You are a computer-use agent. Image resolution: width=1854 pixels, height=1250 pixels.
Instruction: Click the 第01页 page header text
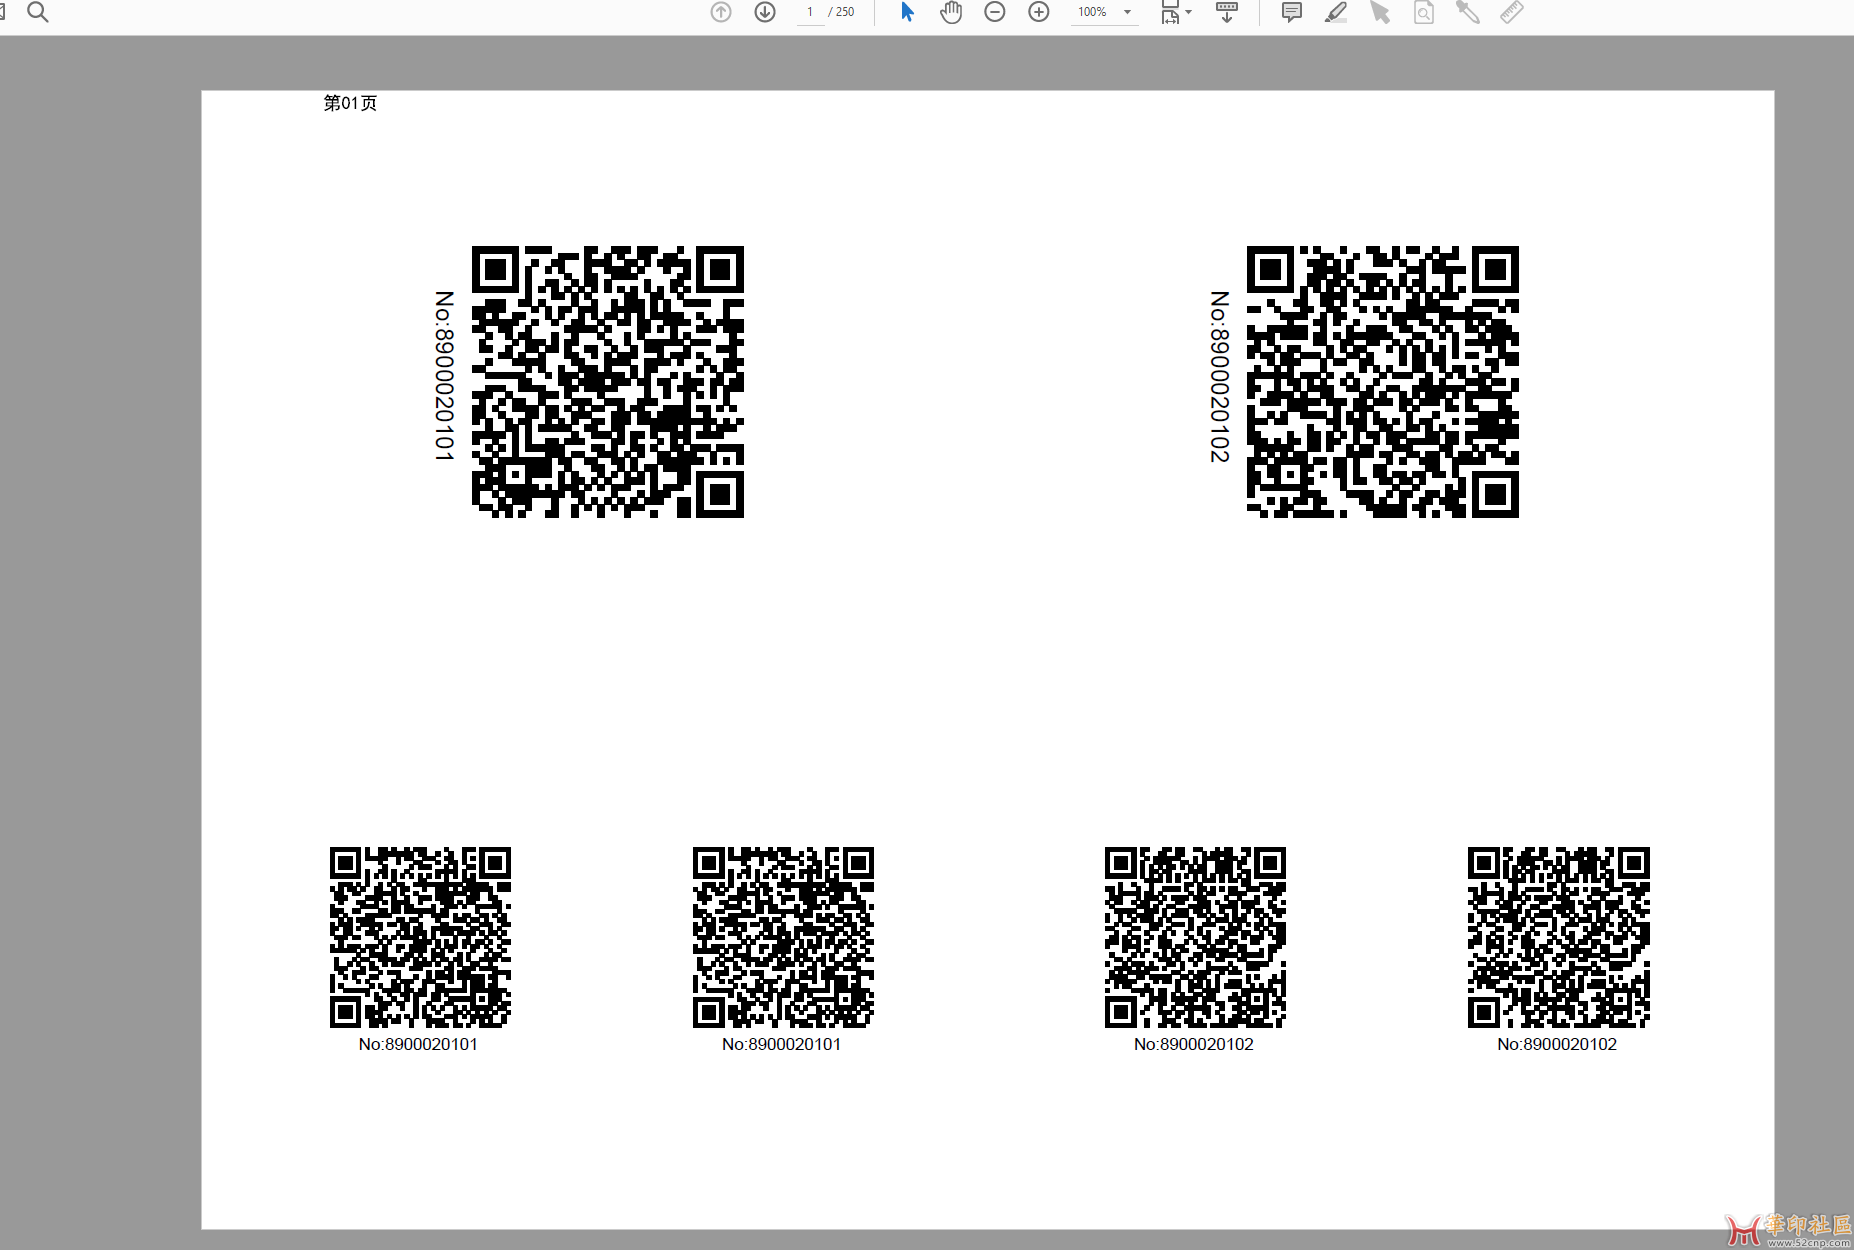(x=350, y=103)
